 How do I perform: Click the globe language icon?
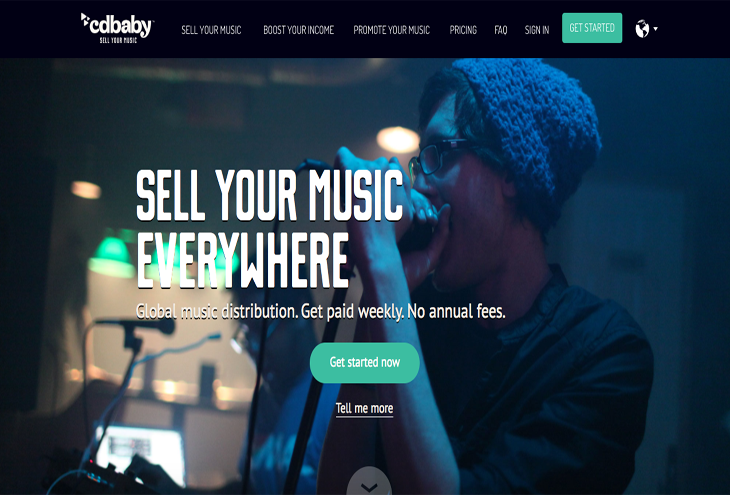(x=642, y=29)
